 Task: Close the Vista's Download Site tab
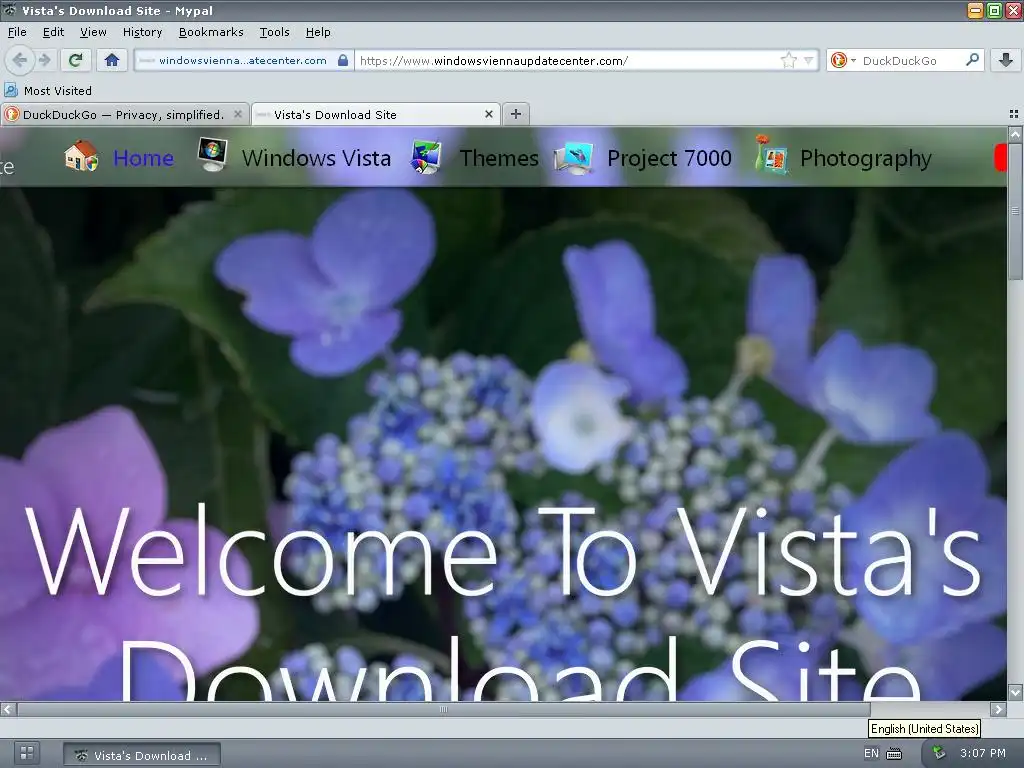(488, 114)
